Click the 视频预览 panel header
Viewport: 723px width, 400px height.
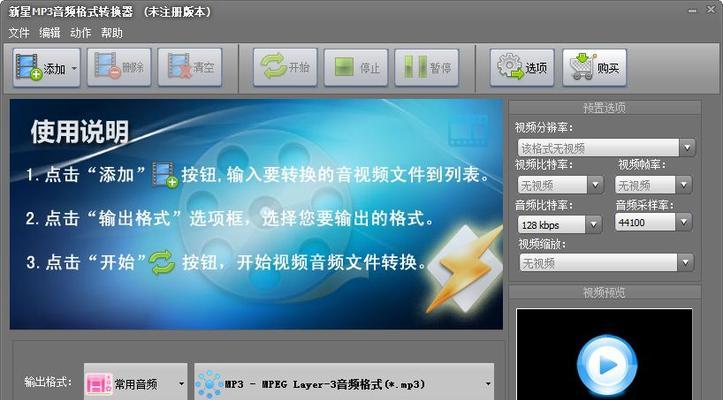point(604,293)
